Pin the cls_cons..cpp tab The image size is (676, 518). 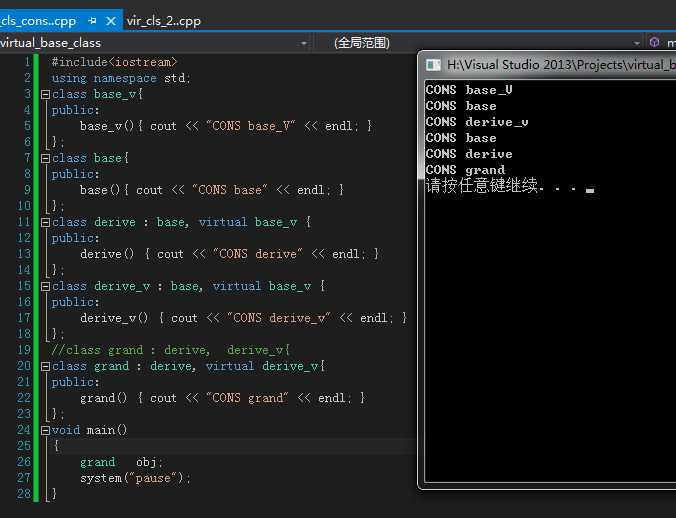[x=92, y=21]
